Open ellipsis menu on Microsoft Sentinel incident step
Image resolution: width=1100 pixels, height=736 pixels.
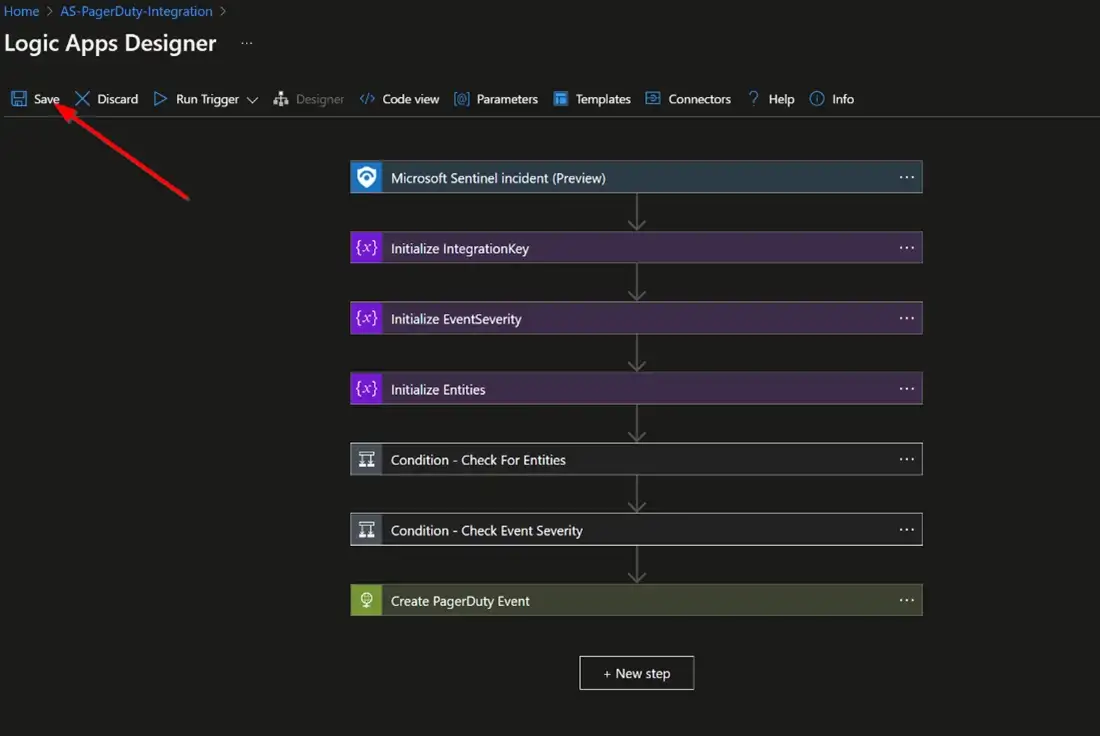(x=906, y=177)
